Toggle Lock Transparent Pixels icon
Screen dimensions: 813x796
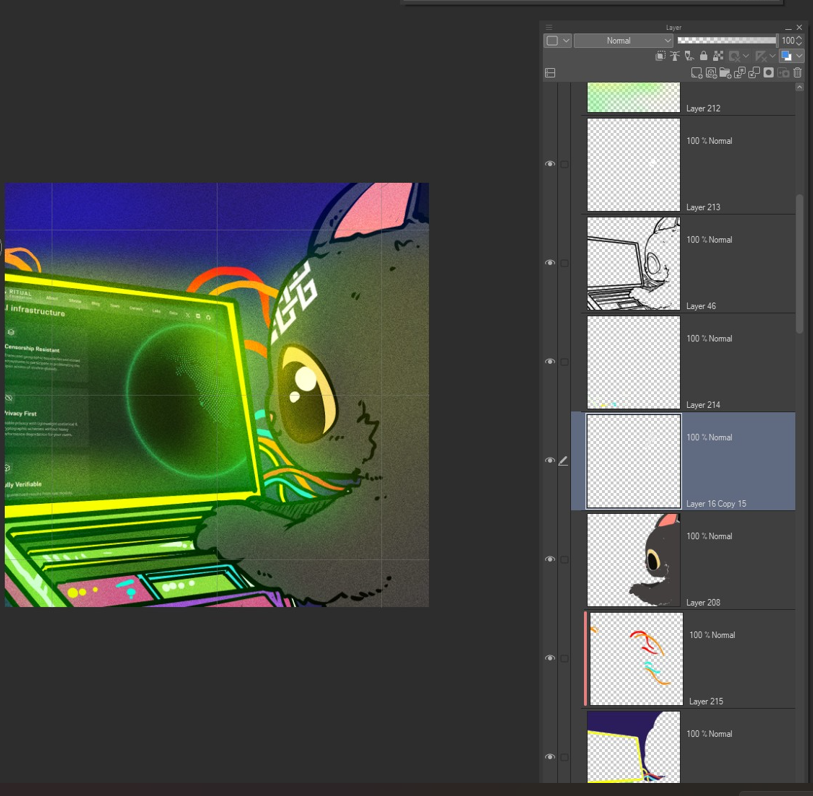tap(718, 56)
